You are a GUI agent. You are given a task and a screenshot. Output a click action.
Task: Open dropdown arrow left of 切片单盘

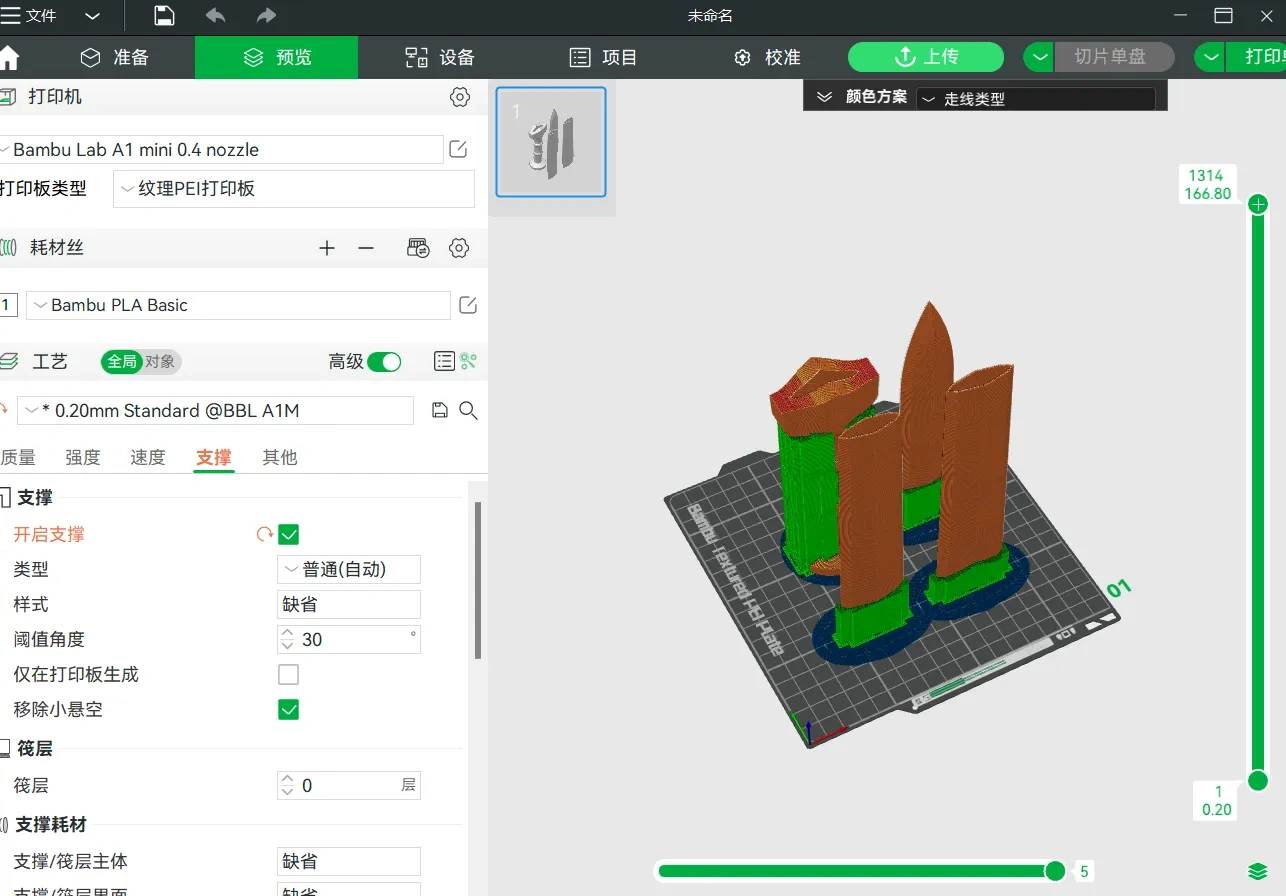(x=1040, y=57)
